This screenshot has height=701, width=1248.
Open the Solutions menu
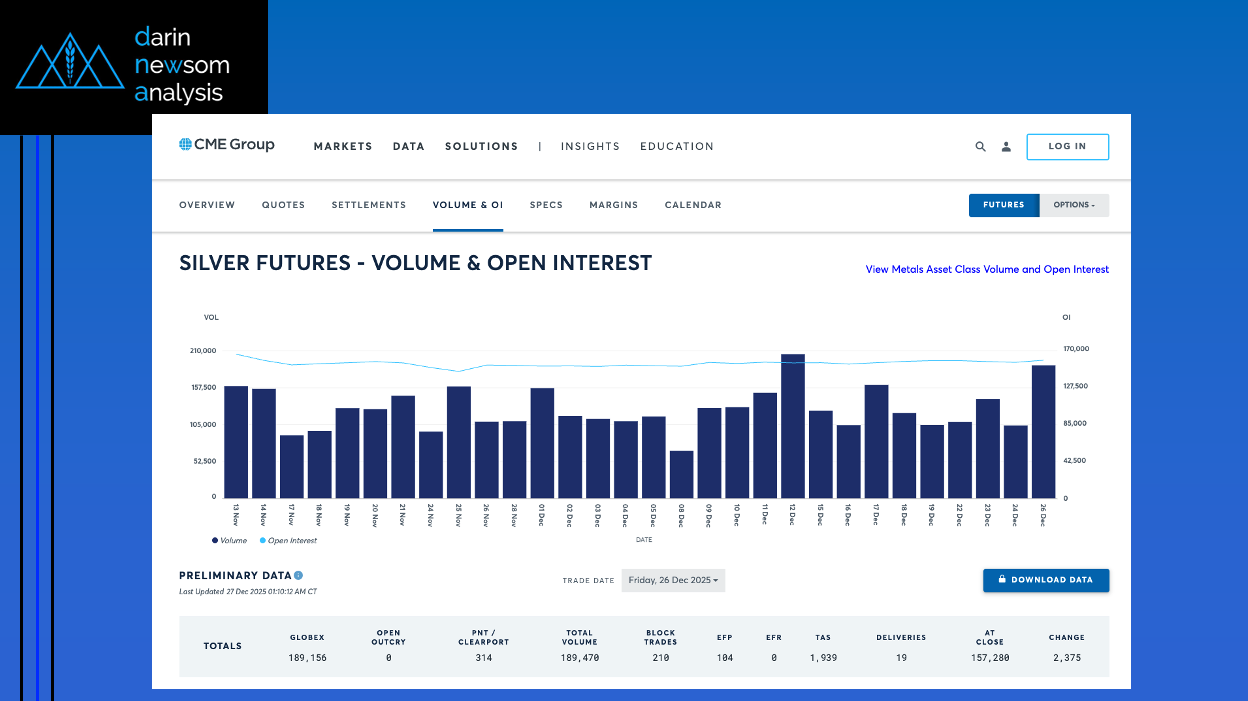[x=481, y=146]
